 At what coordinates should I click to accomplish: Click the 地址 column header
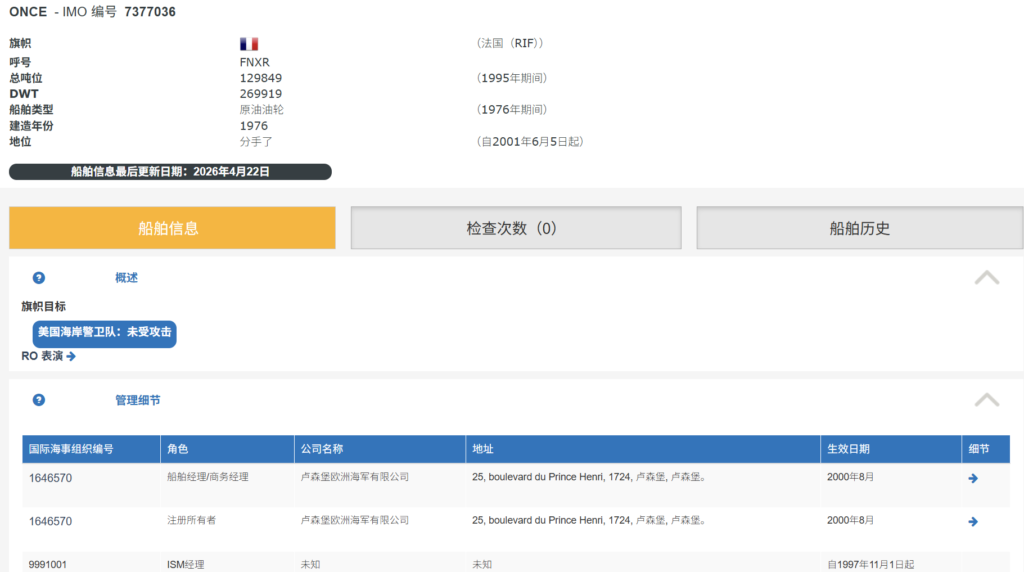[483, 449]
